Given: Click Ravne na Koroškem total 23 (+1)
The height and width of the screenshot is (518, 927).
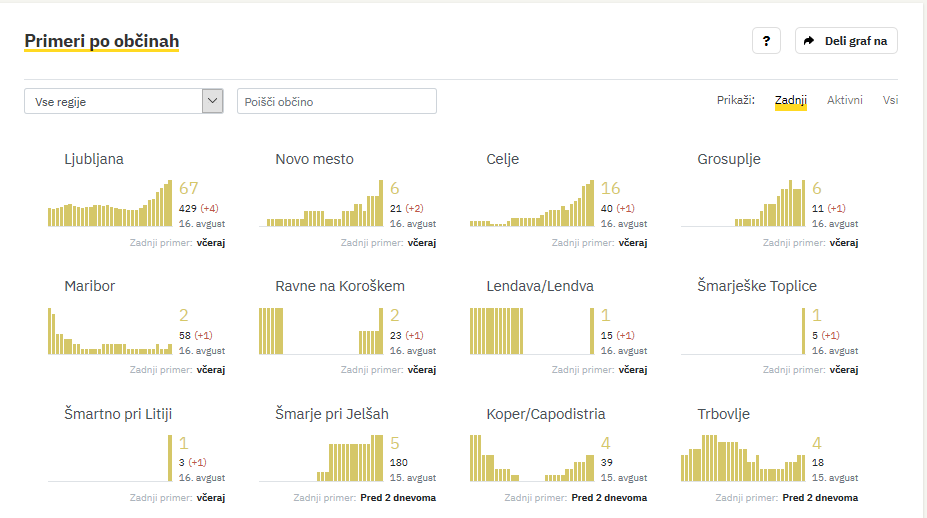Looking at the screenshot, I should [x=407, y=335].
